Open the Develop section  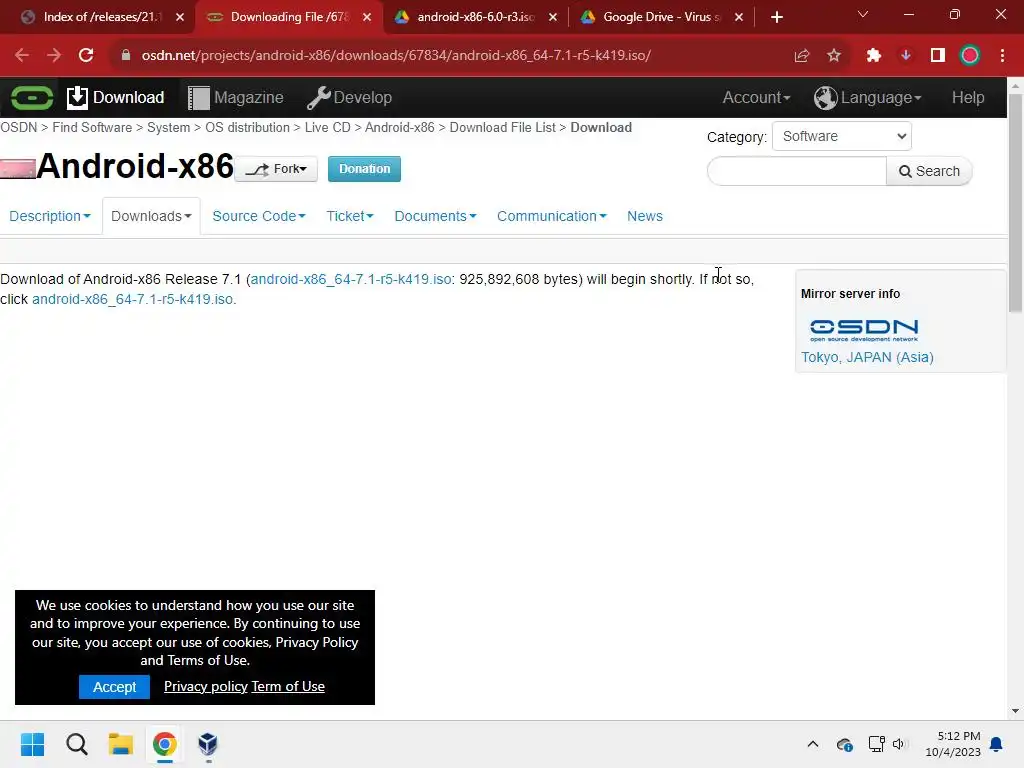tap(349, 97)
